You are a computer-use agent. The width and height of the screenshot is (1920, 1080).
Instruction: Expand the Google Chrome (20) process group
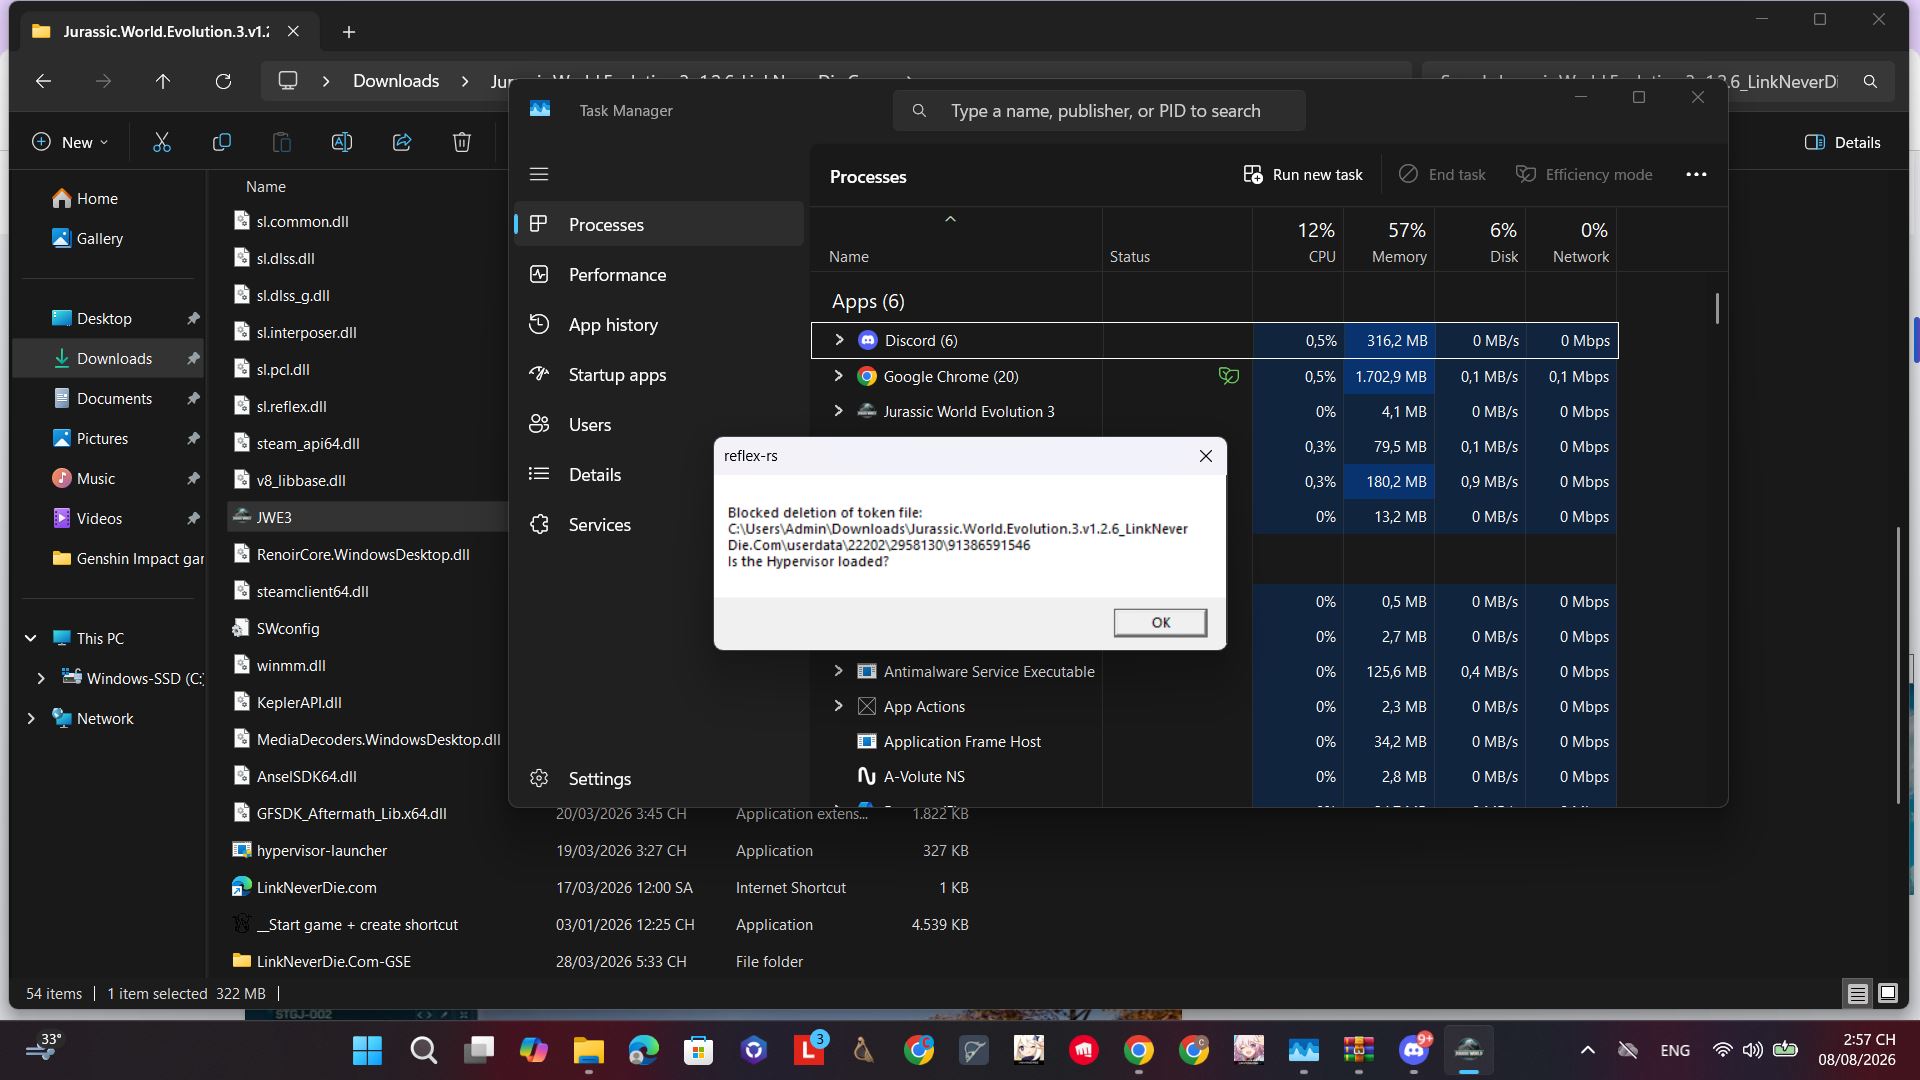pos(838,376)
